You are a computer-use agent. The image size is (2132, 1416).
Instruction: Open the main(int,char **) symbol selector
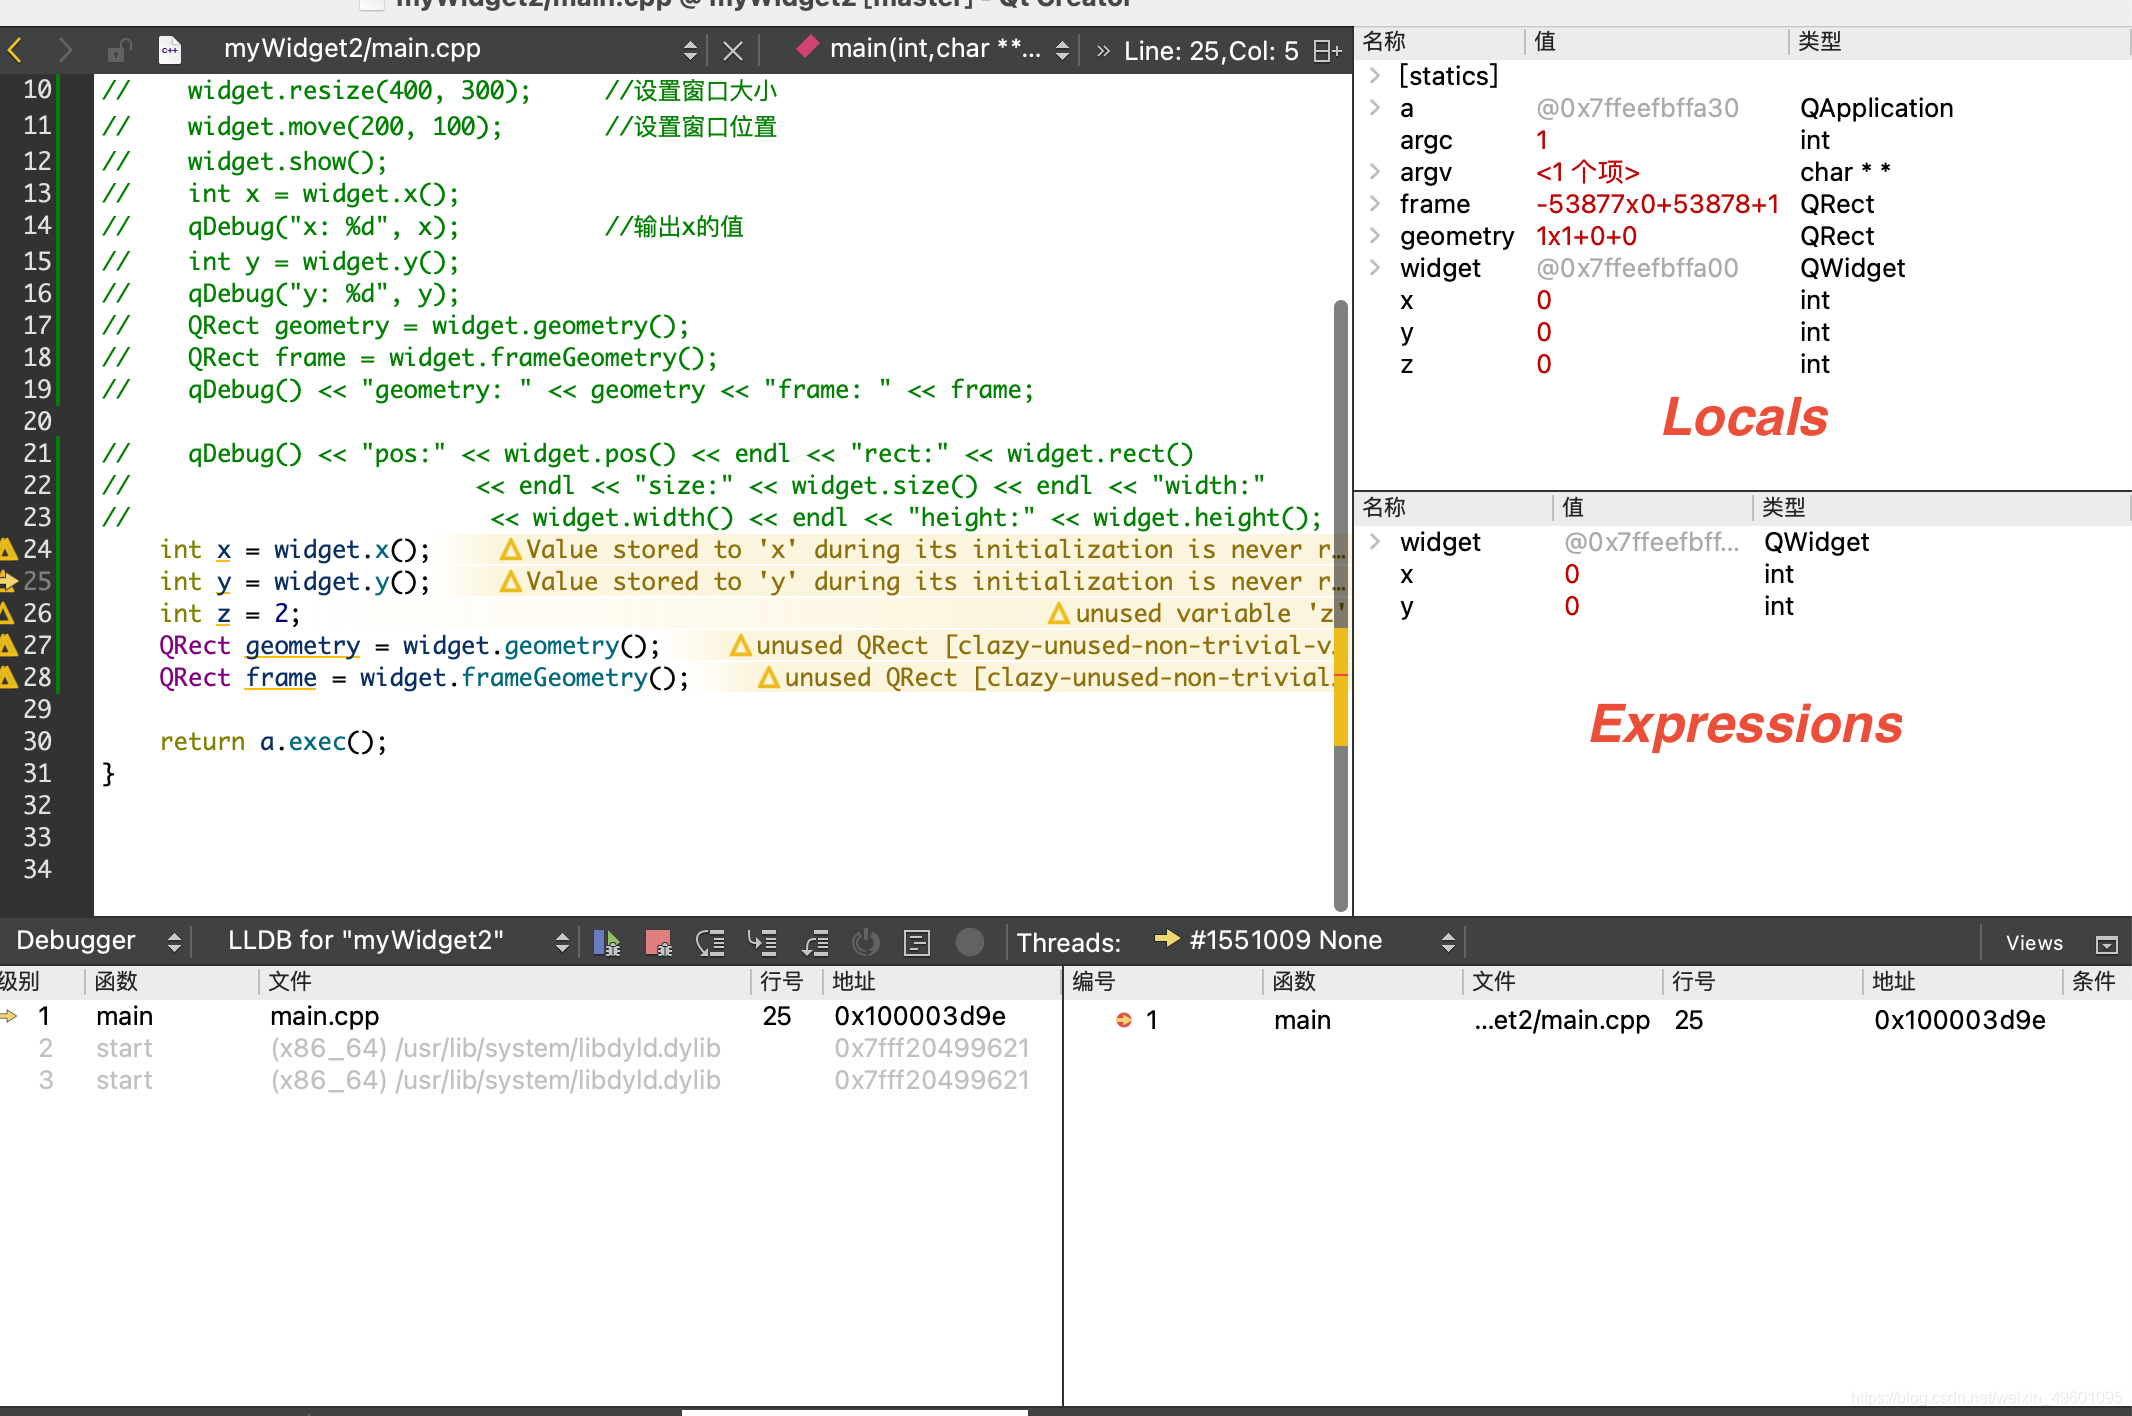[934, 50]
